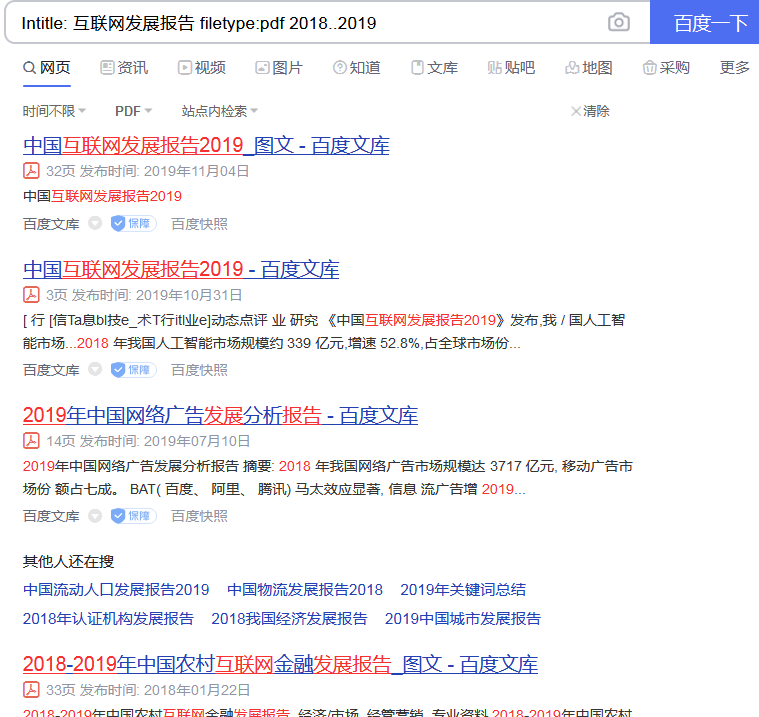Click the camera image-search icon
This screenshot has height=717, width=759.
619,22
